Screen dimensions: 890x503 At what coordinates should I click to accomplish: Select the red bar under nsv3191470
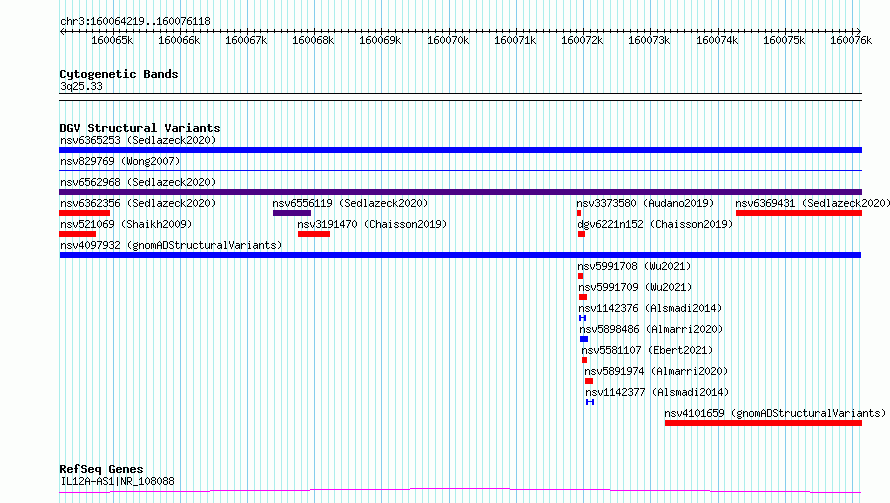click(x=314, y=234)
